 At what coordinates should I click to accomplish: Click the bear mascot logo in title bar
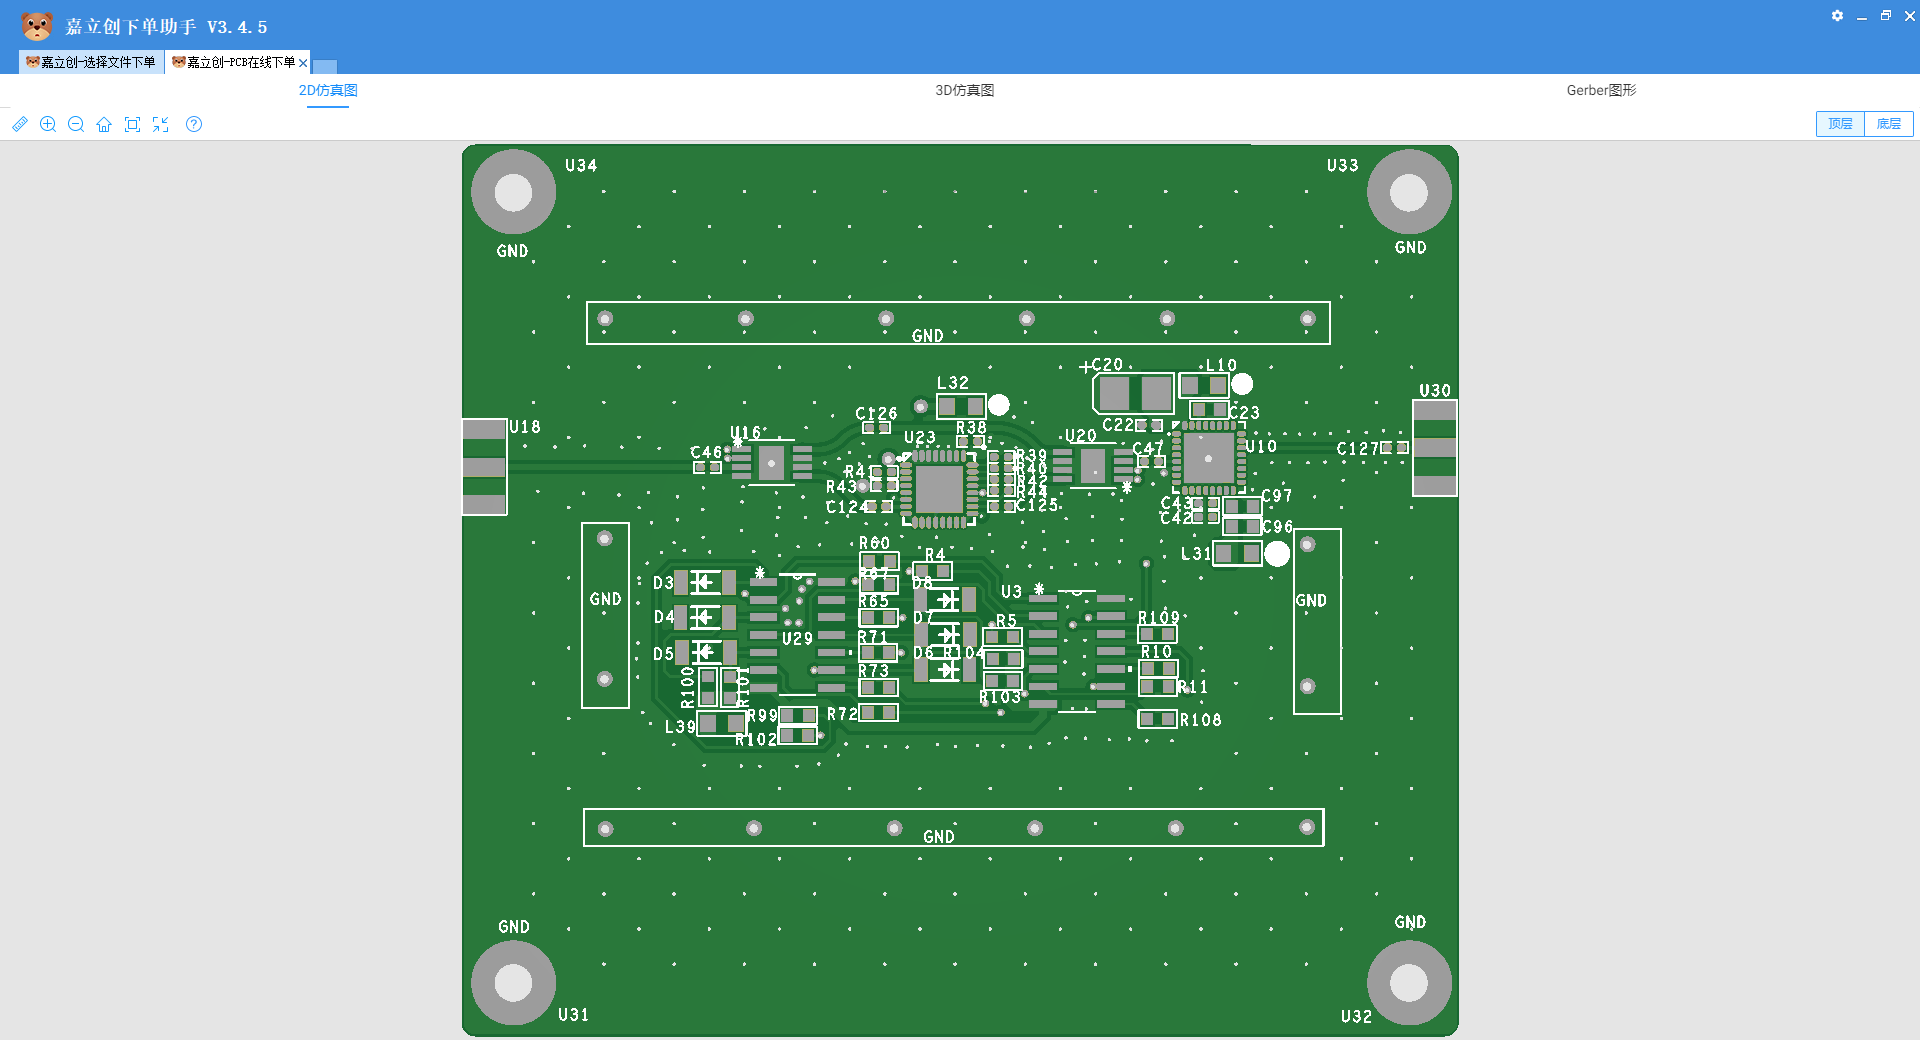pyautogui.click(x=38, y=25)
